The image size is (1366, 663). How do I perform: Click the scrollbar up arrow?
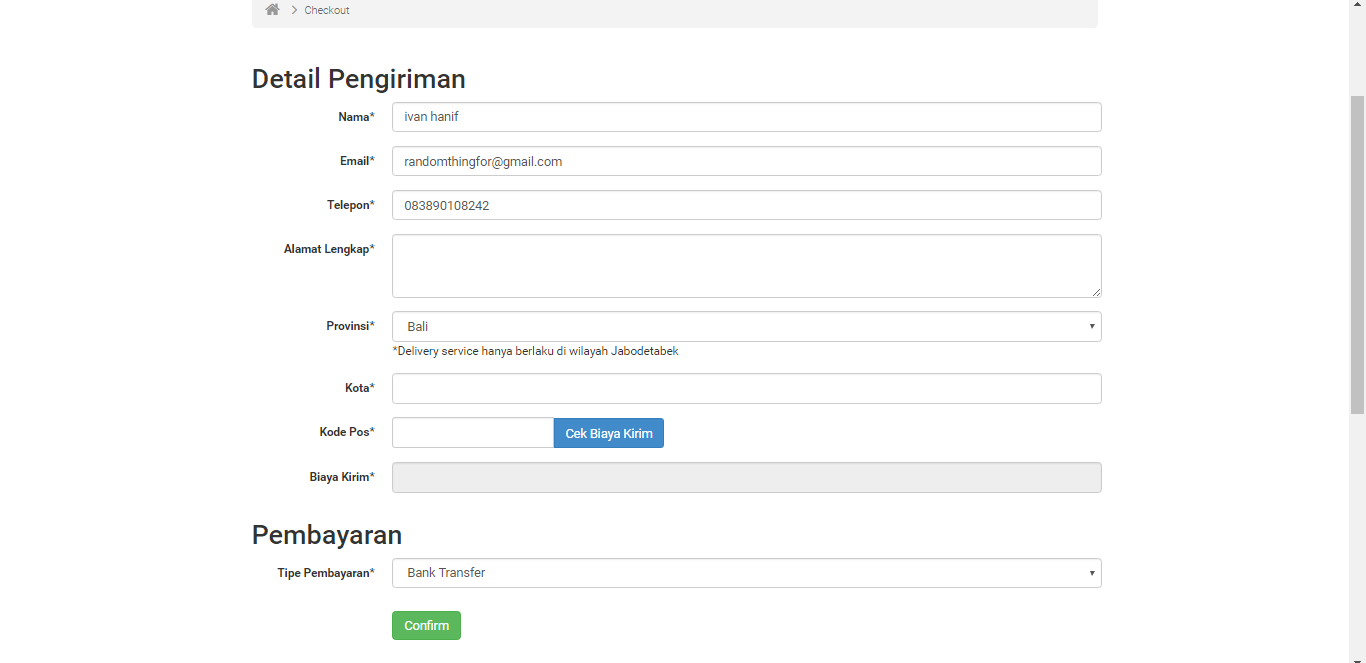[x=1358, y=4]
